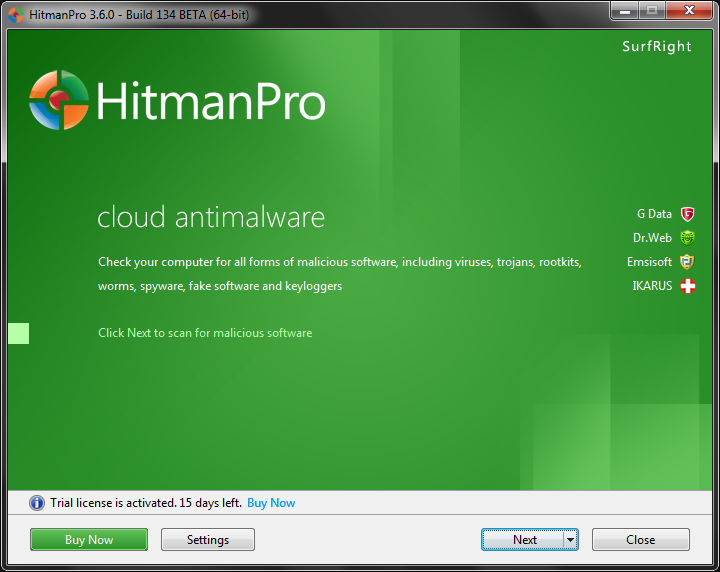Click the IKARUS label
Screen dimensions: 720x572
(x=652, y=286)
